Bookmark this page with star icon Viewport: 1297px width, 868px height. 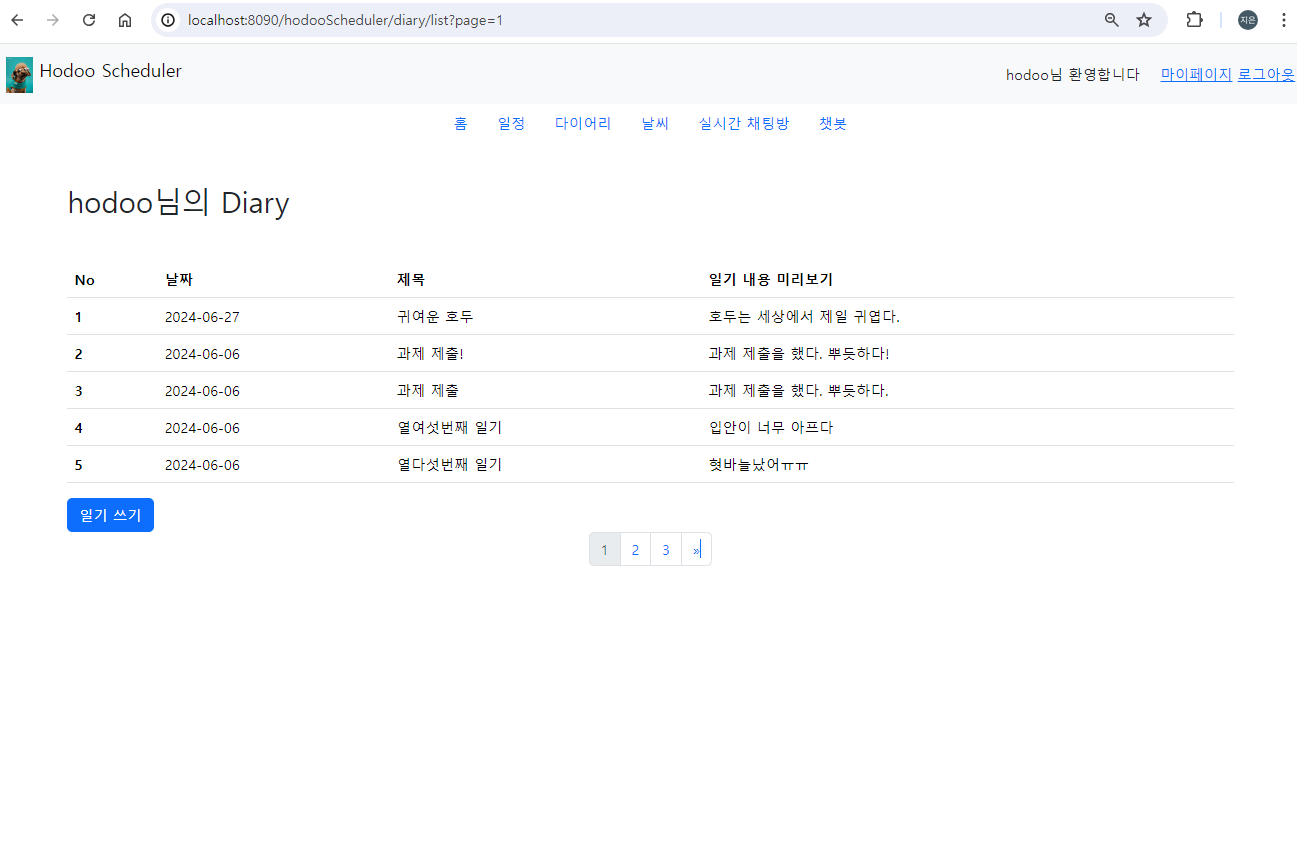coord(1144,20)
